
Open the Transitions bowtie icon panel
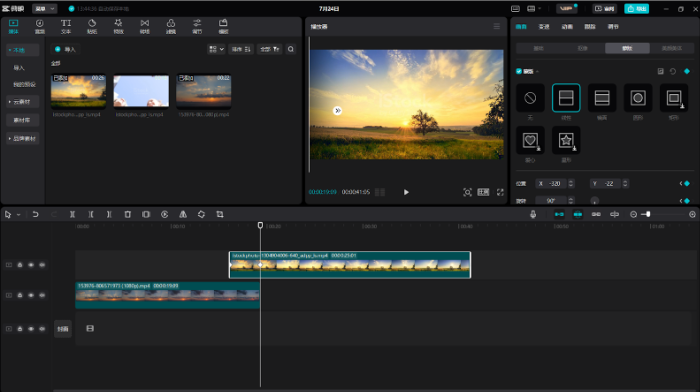pyautogui.click(x=145, y=26)
